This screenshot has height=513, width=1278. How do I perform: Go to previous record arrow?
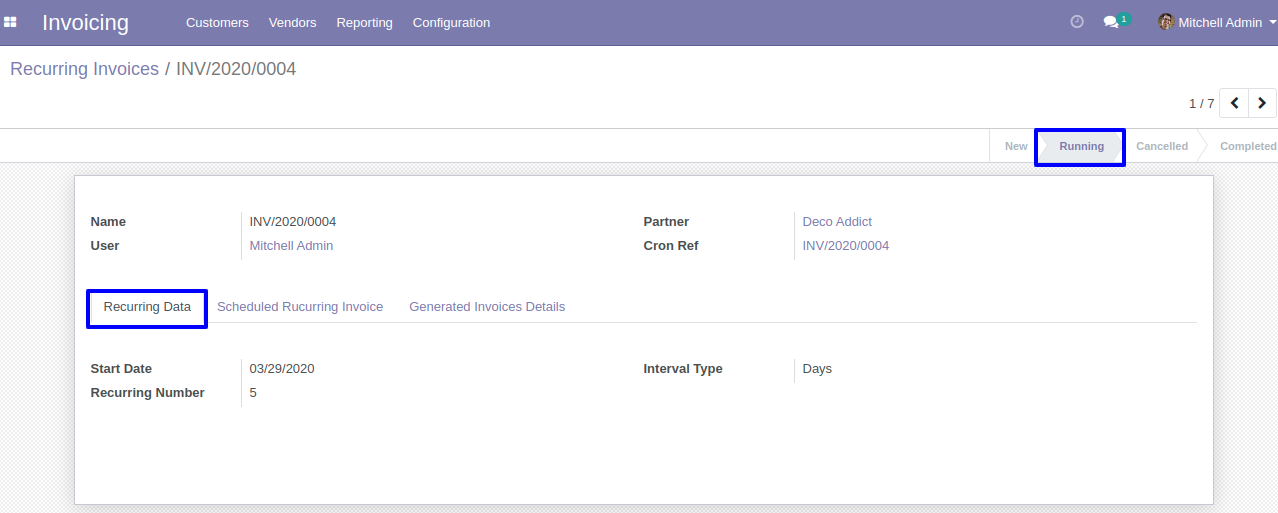point(1234,103)
